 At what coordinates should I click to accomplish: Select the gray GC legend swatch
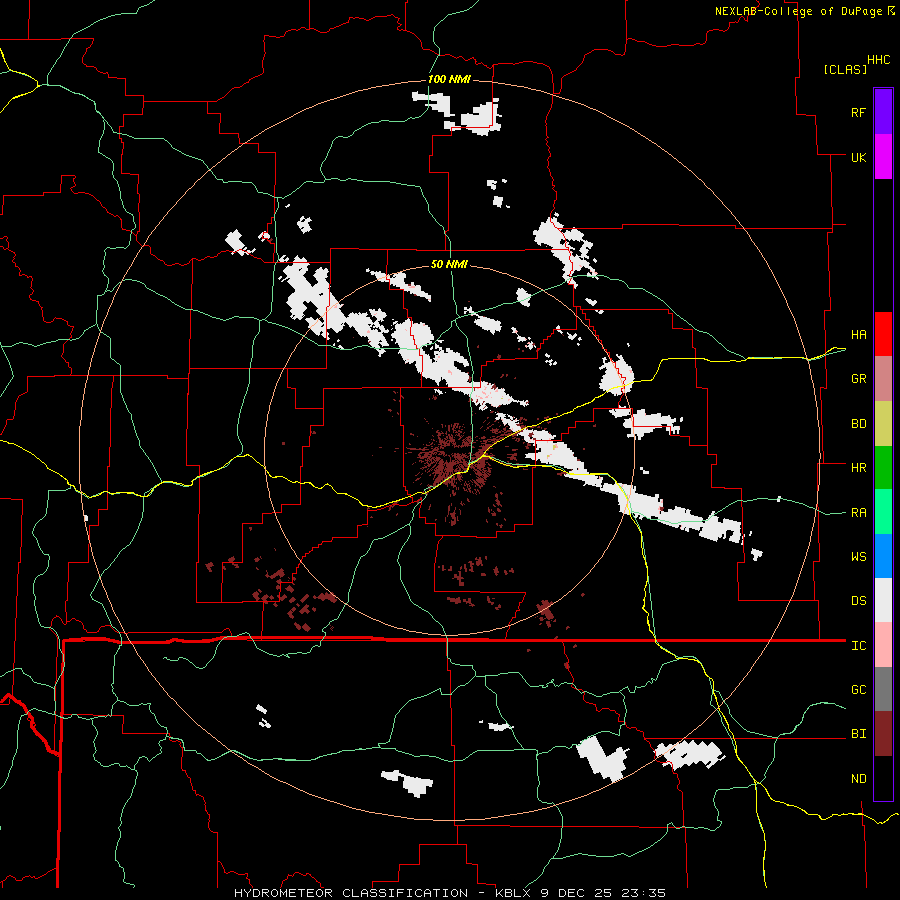(883, 689)
